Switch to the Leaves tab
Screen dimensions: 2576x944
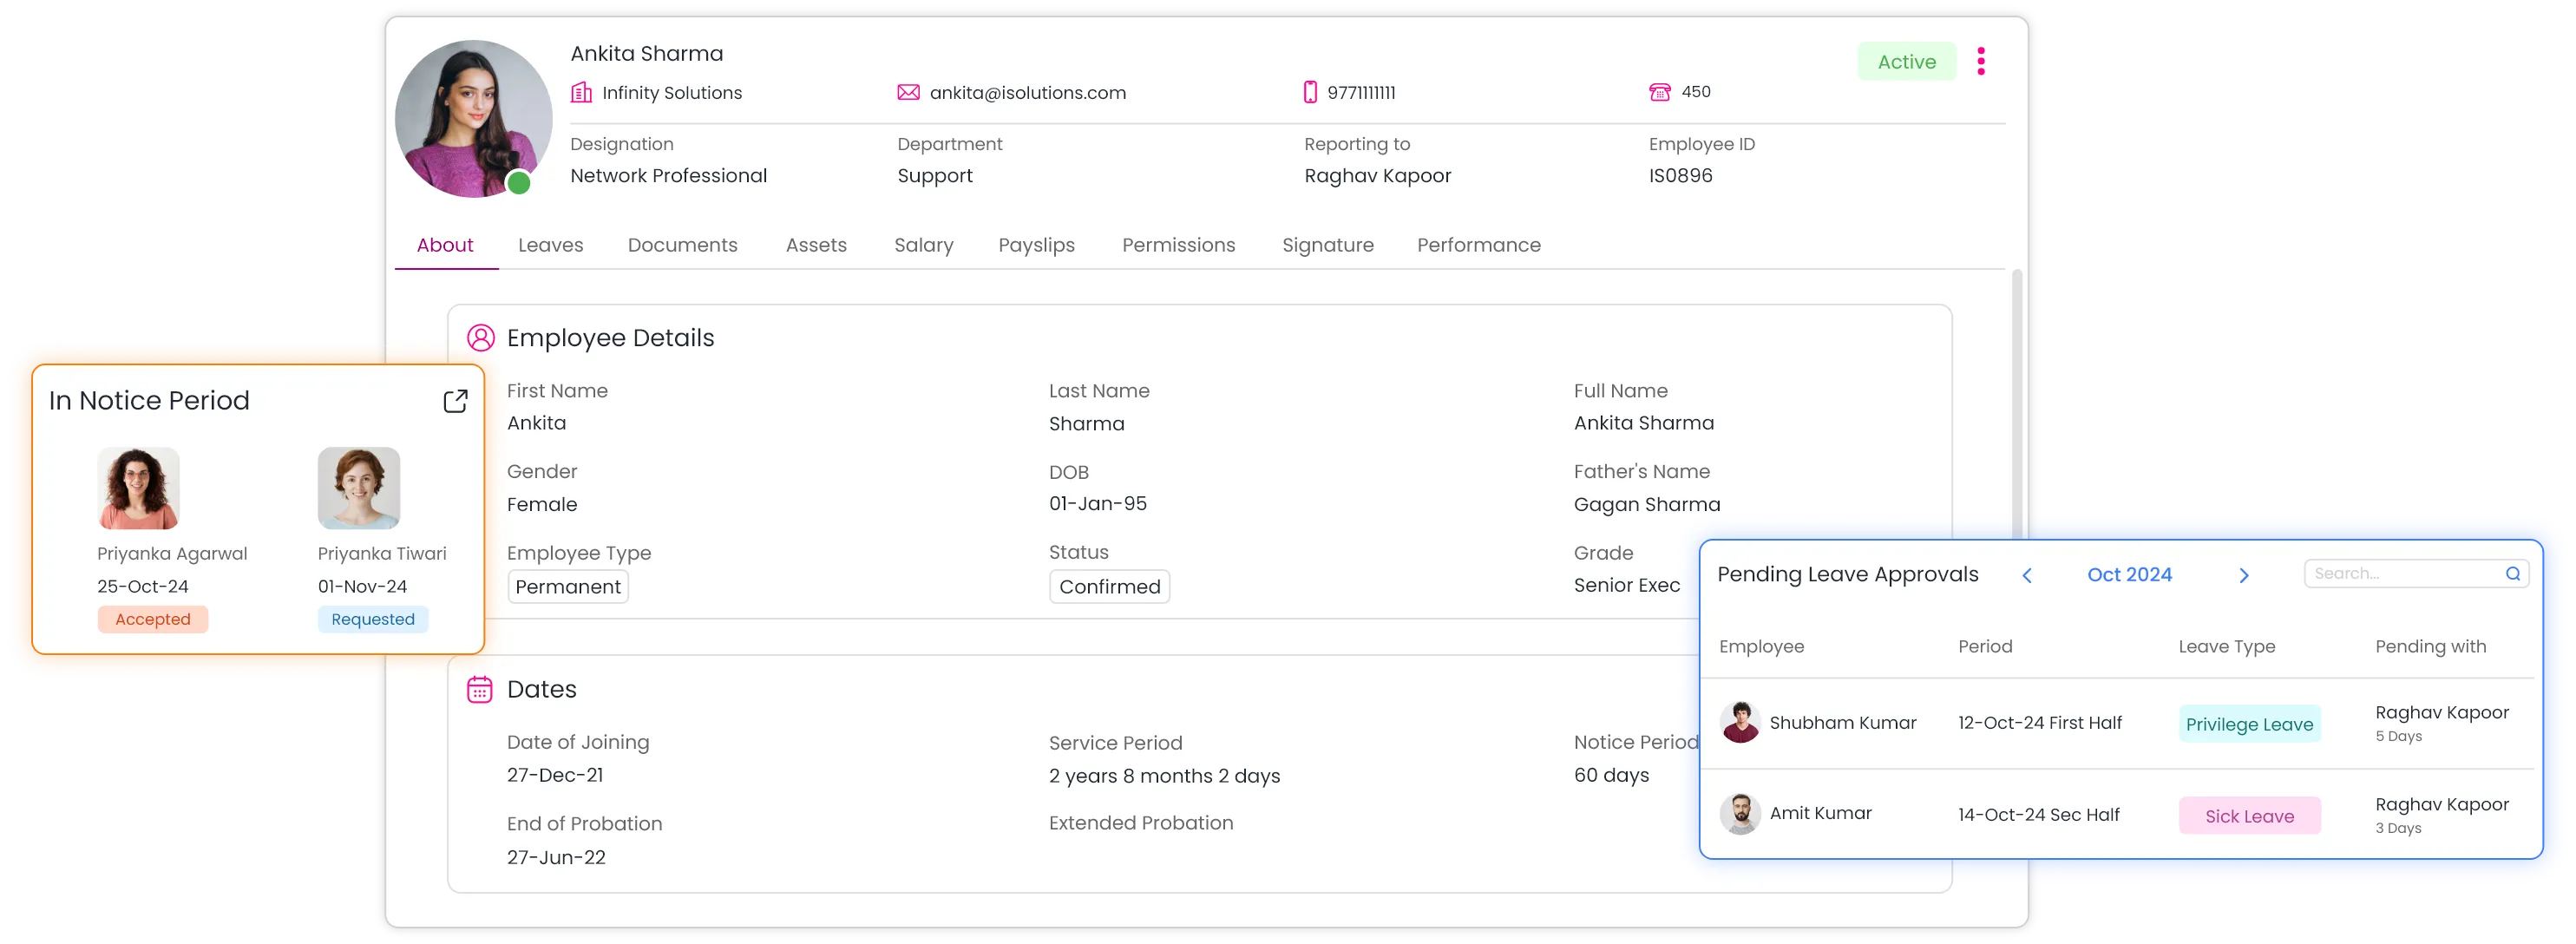coord(550,245)
